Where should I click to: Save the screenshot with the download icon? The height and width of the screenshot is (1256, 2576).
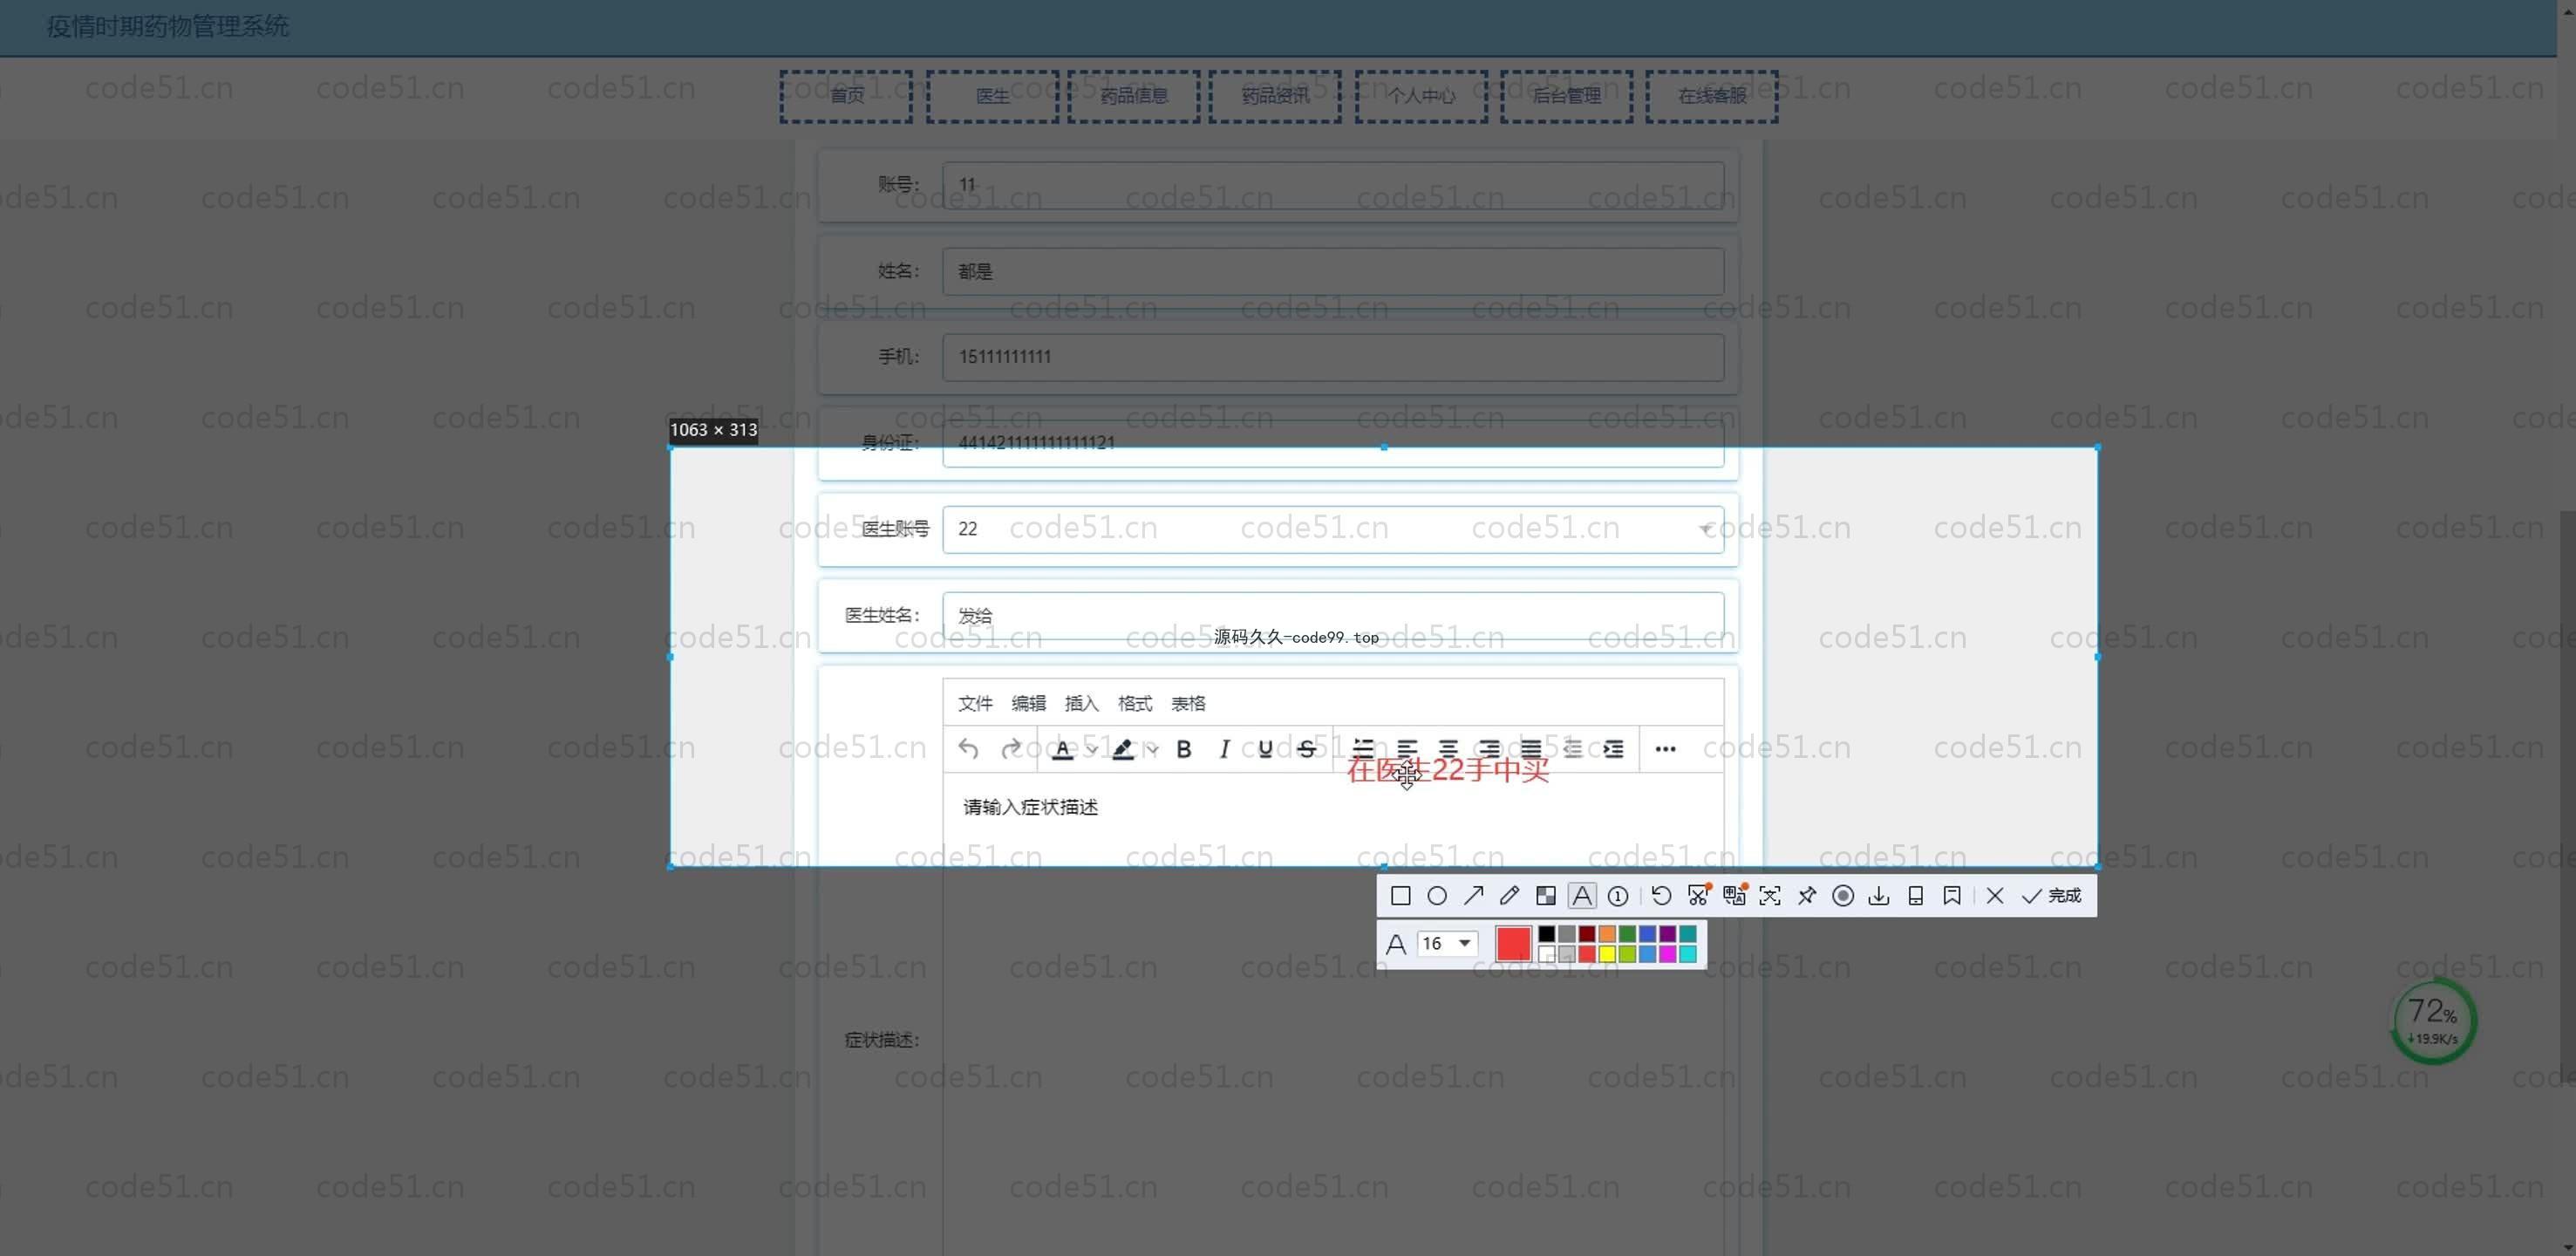click(1879, 896)
